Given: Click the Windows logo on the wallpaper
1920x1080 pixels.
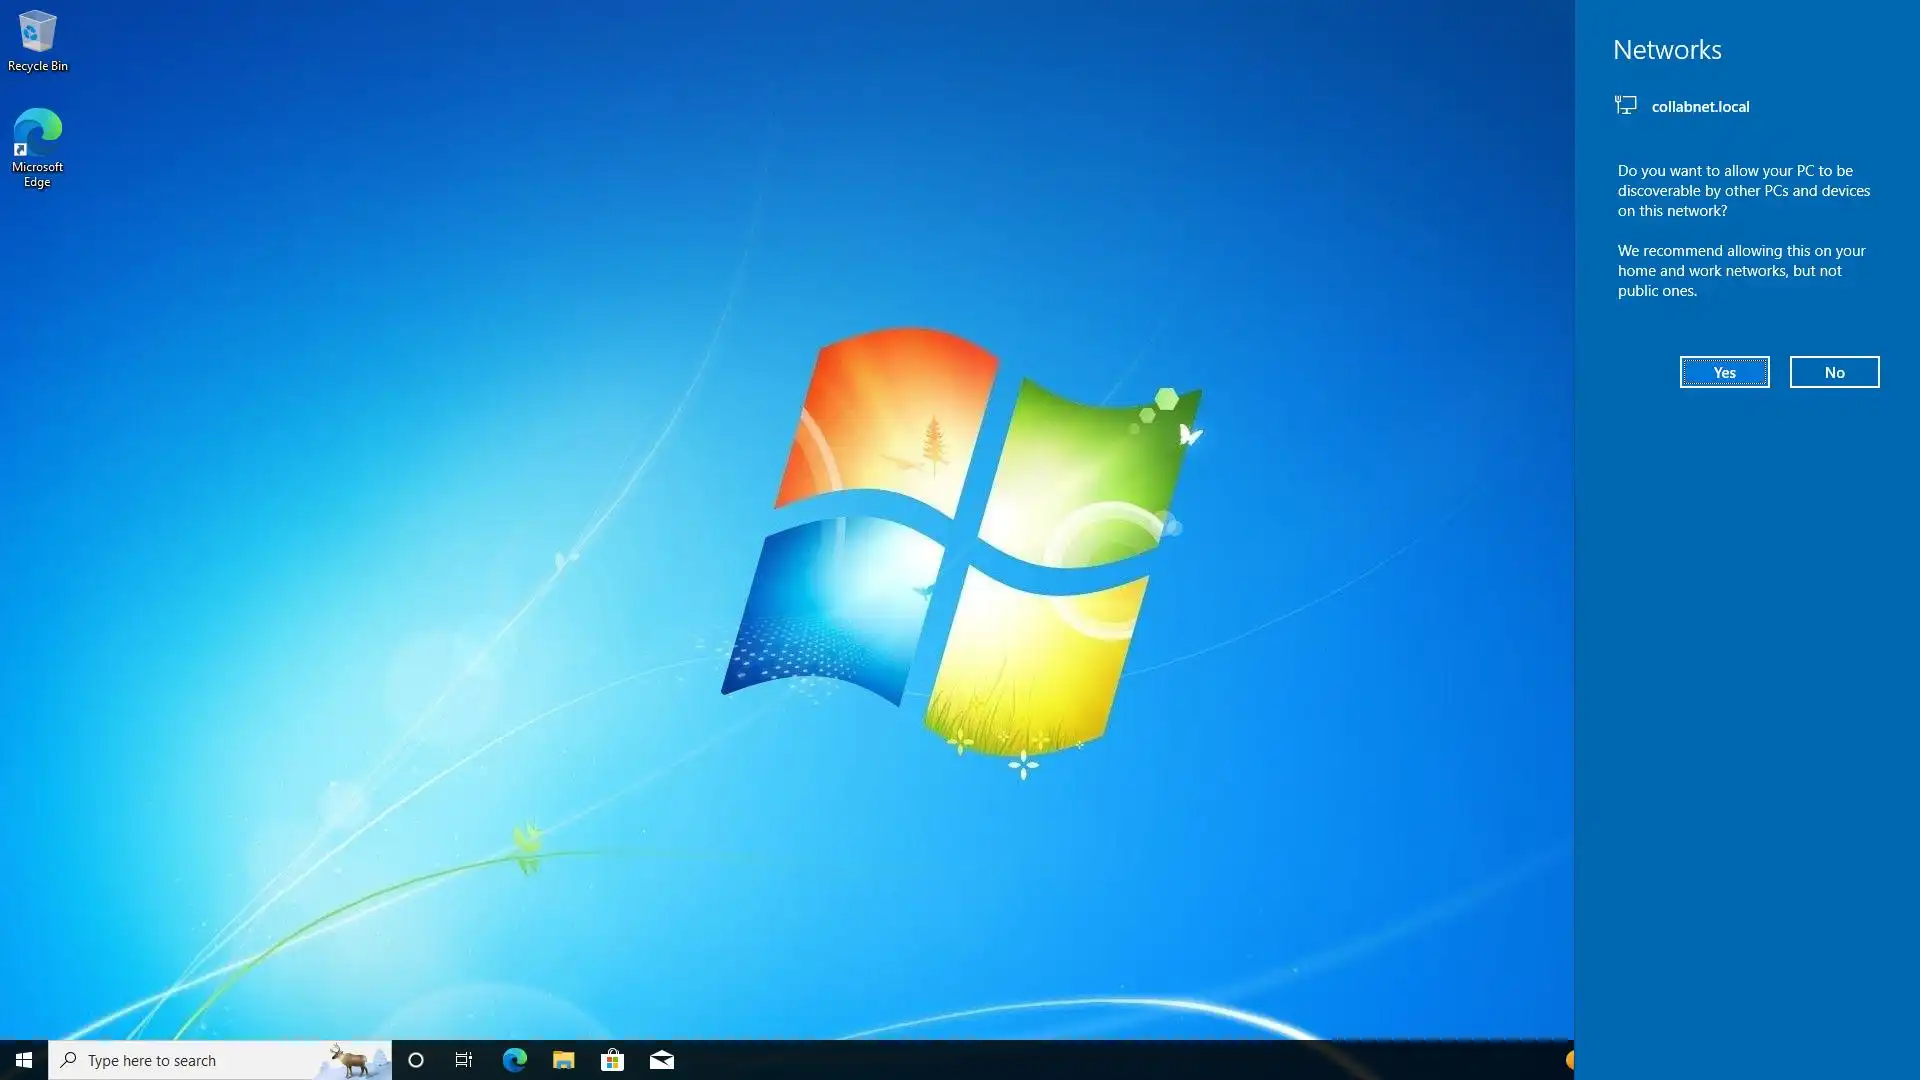Looking at the screenshot, I should coord(960,550).
